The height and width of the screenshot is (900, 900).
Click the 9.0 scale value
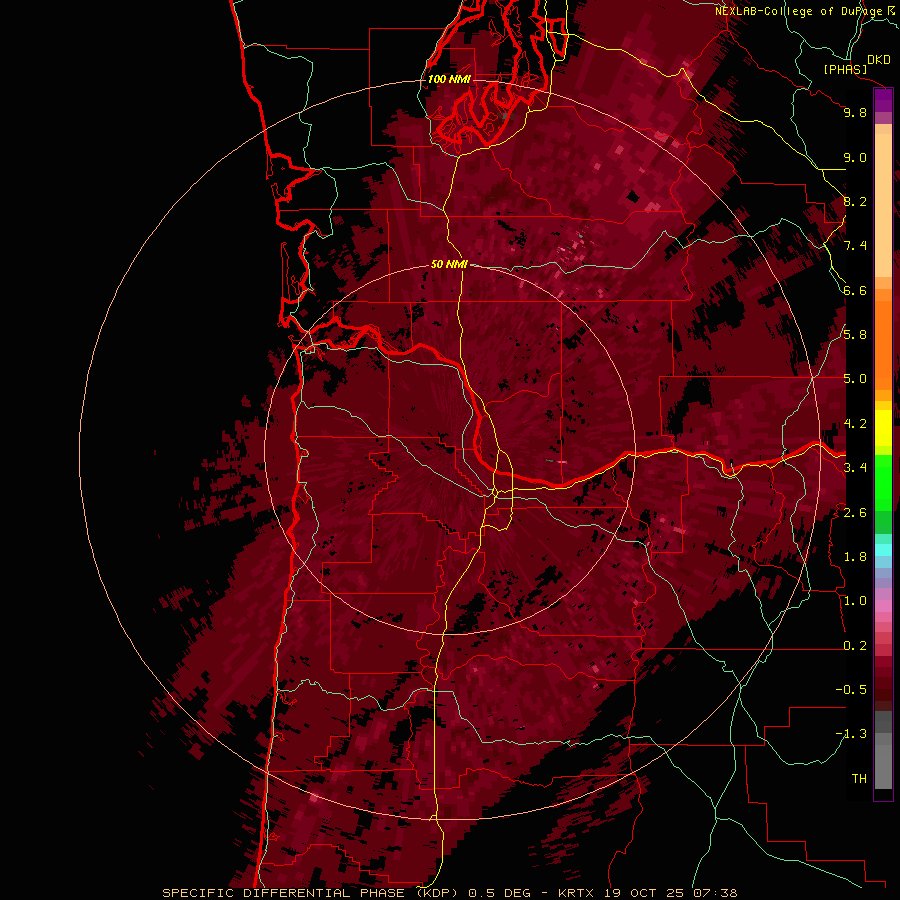coord(855,157)
